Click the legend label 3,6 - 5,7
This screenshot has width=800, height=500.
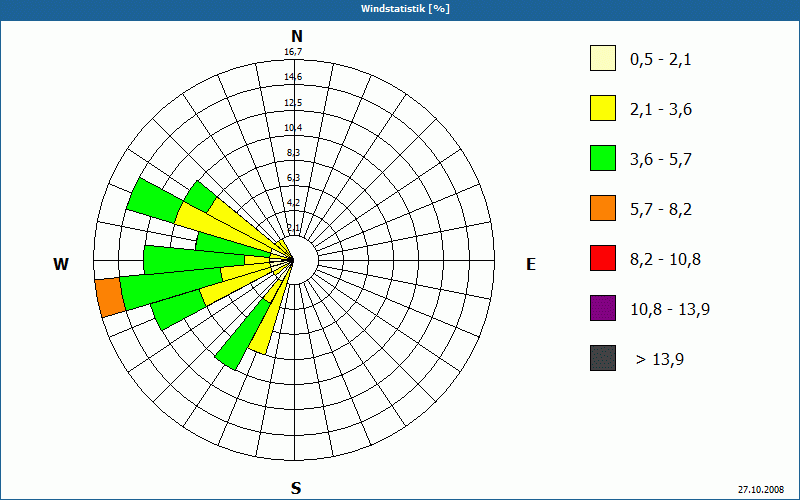661,160
